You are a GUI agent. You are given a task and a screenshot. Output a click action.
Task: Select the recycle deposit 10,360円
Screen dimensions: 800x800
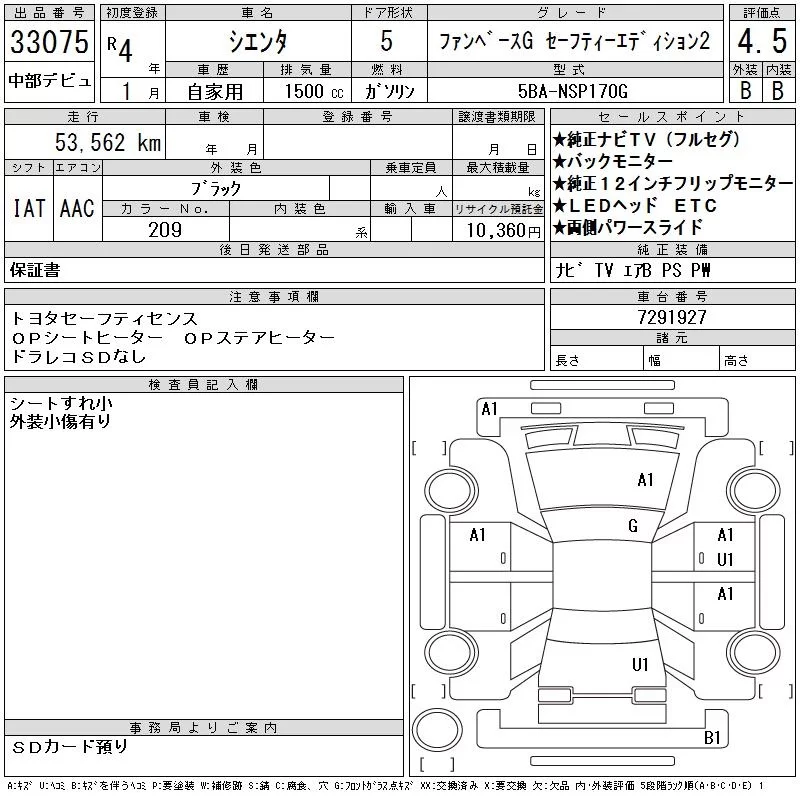[503, 231]
